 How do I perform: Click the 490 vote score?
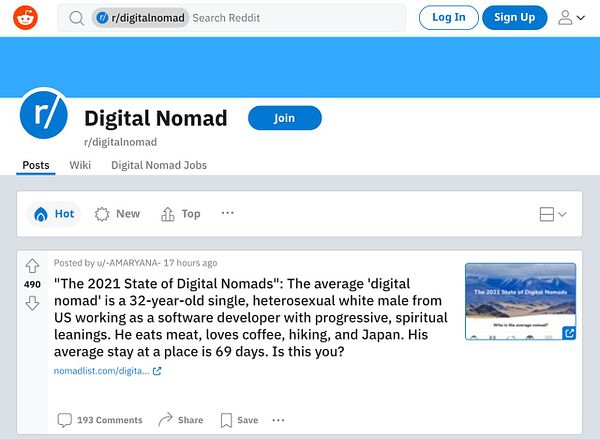tap(32, 284)
